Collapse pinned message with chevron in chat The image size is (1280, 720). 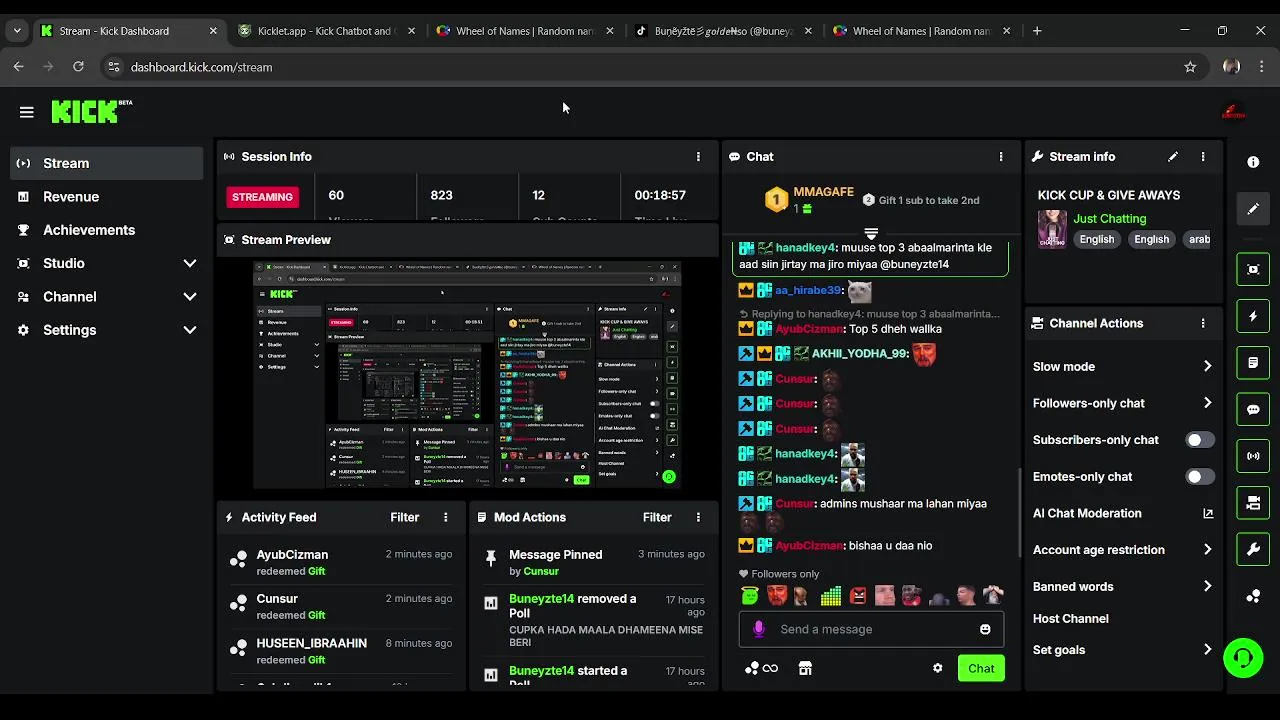[x=871, y=234]
